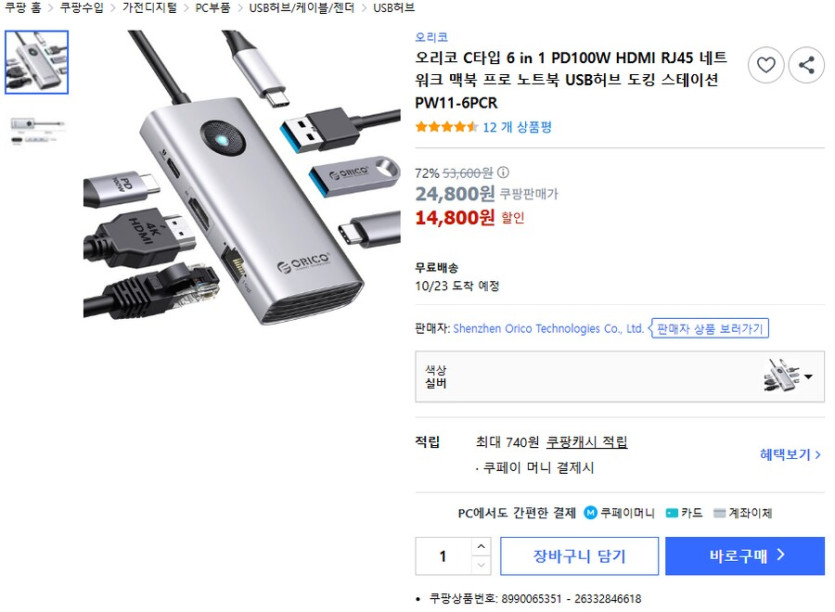Image resolution: width=835 pixels, height=612 pixels.
Task: Visit the Shenzhen Orico Technologies seller link
Action: [548, 327]
